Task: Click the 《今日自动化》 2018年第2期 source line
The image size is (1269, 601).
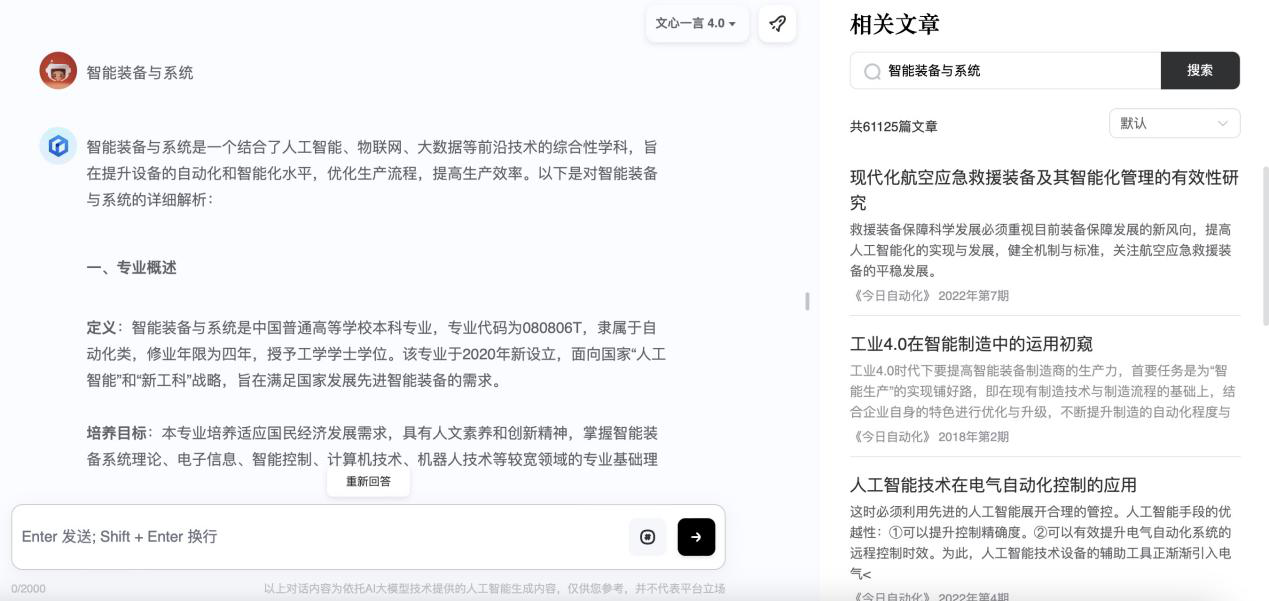Action: click(929, 436)
